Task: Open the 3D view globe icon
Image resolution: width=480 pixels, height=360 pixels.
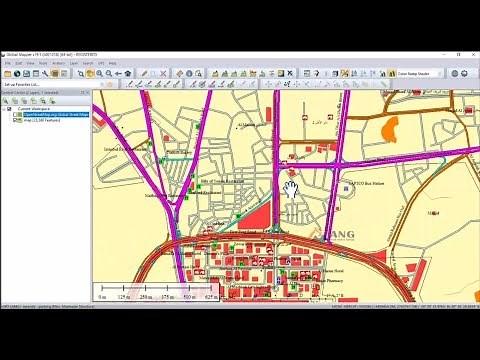Action: [455, 74]
